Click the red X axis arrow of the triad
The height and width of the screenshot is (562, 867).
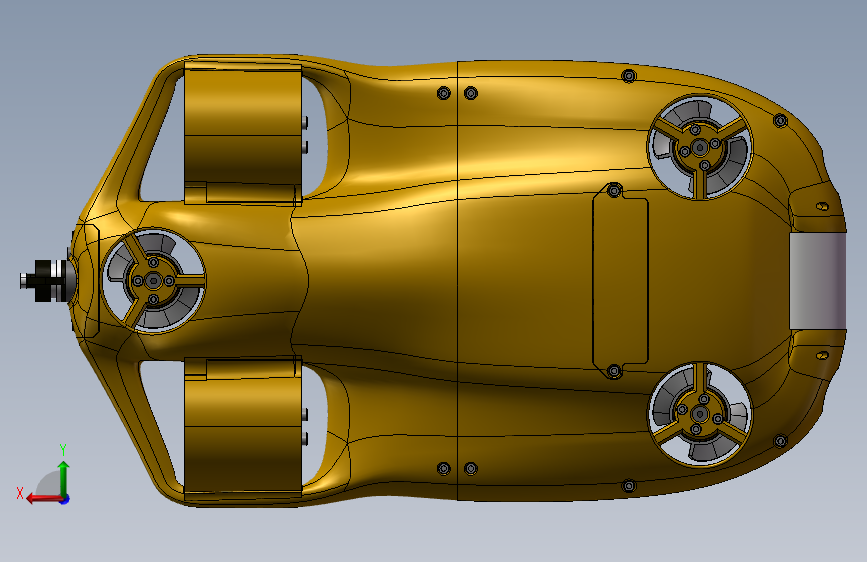click(44, 499)
